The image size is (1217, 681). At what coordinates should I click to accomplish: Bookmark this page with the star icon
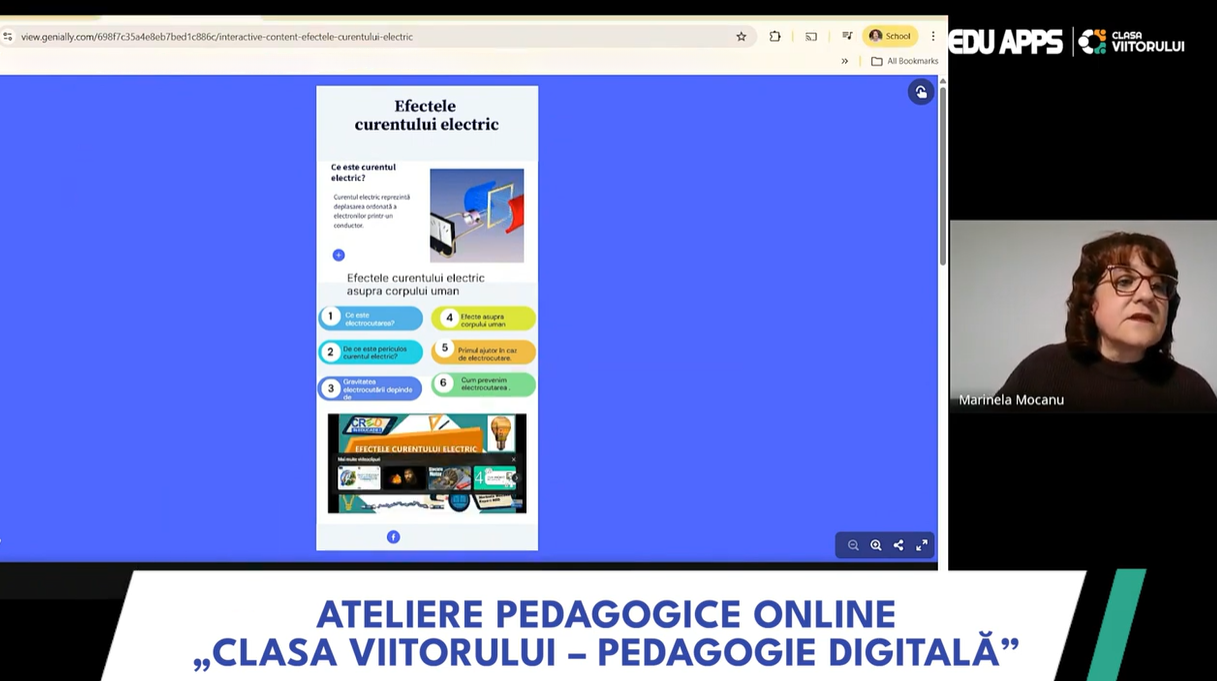[741, 36]
